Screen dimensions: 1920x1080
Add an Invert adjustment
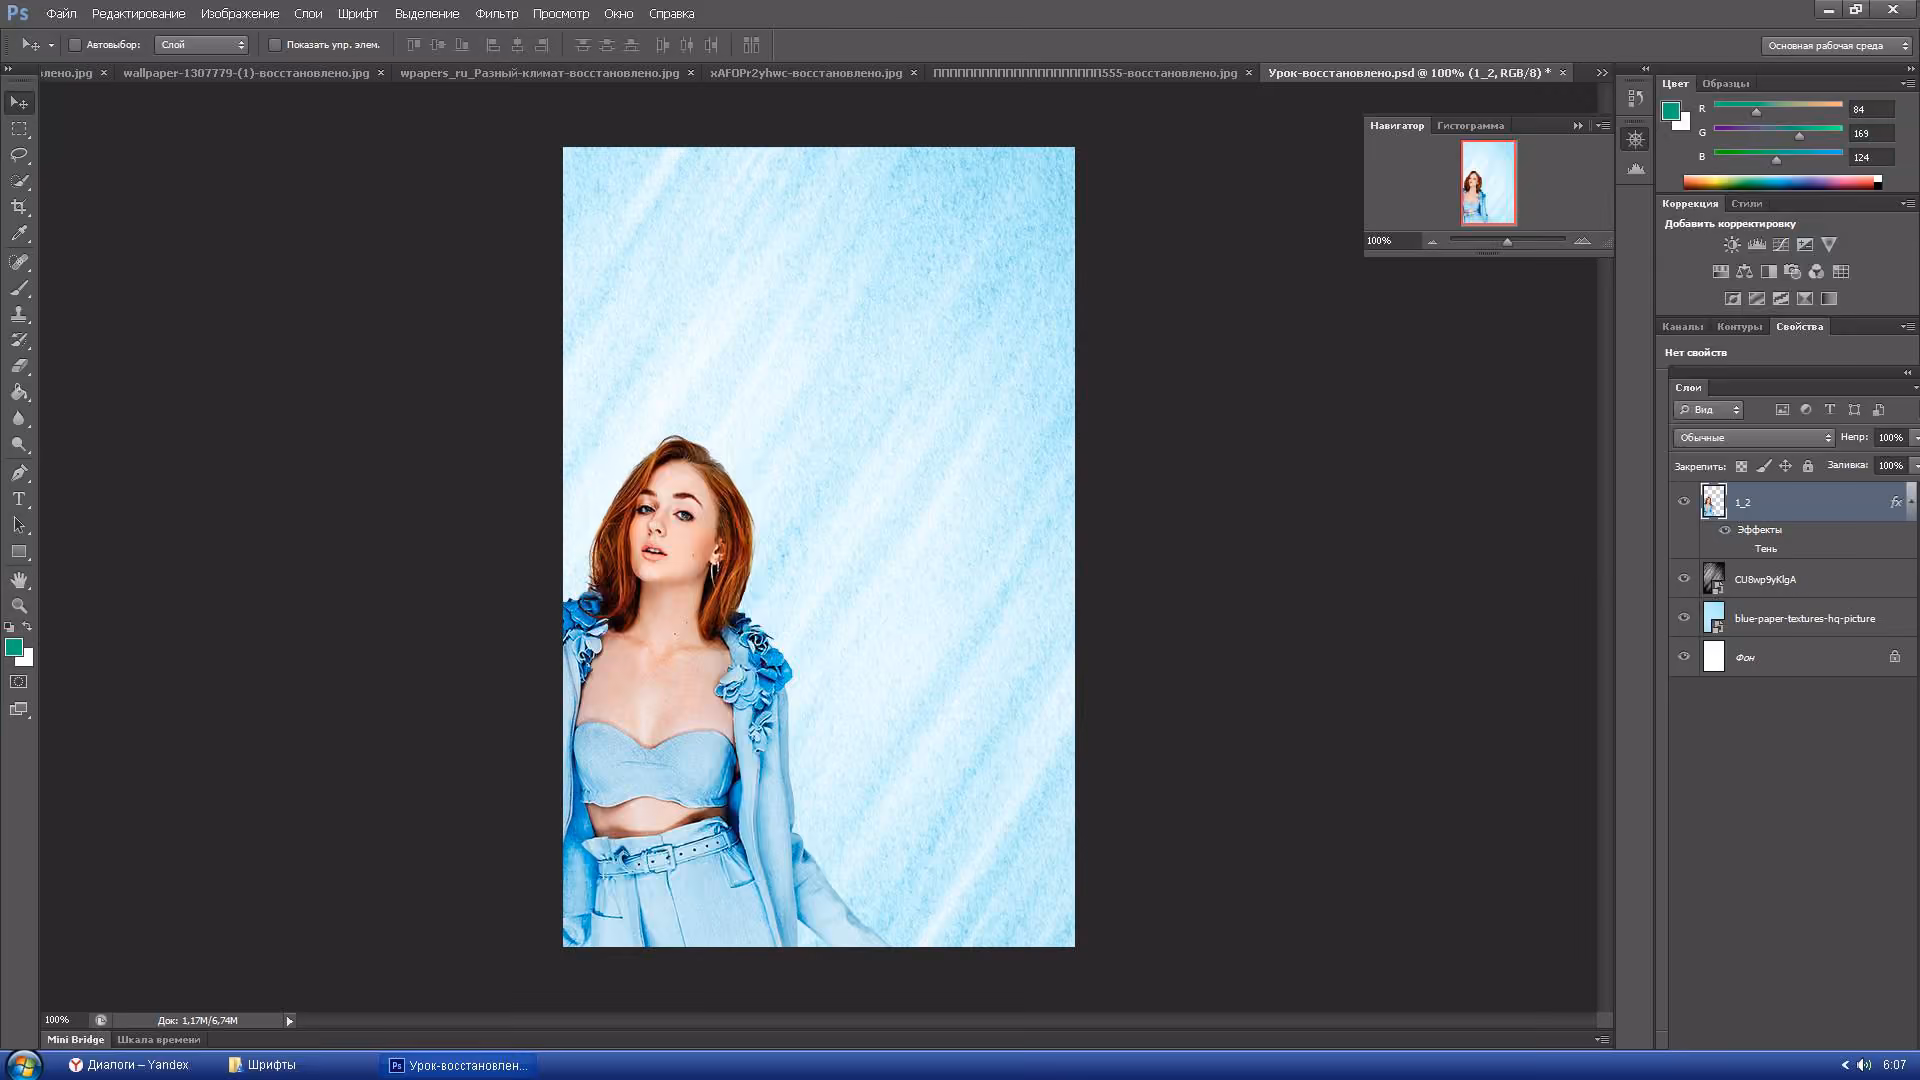click(1733, 299)
